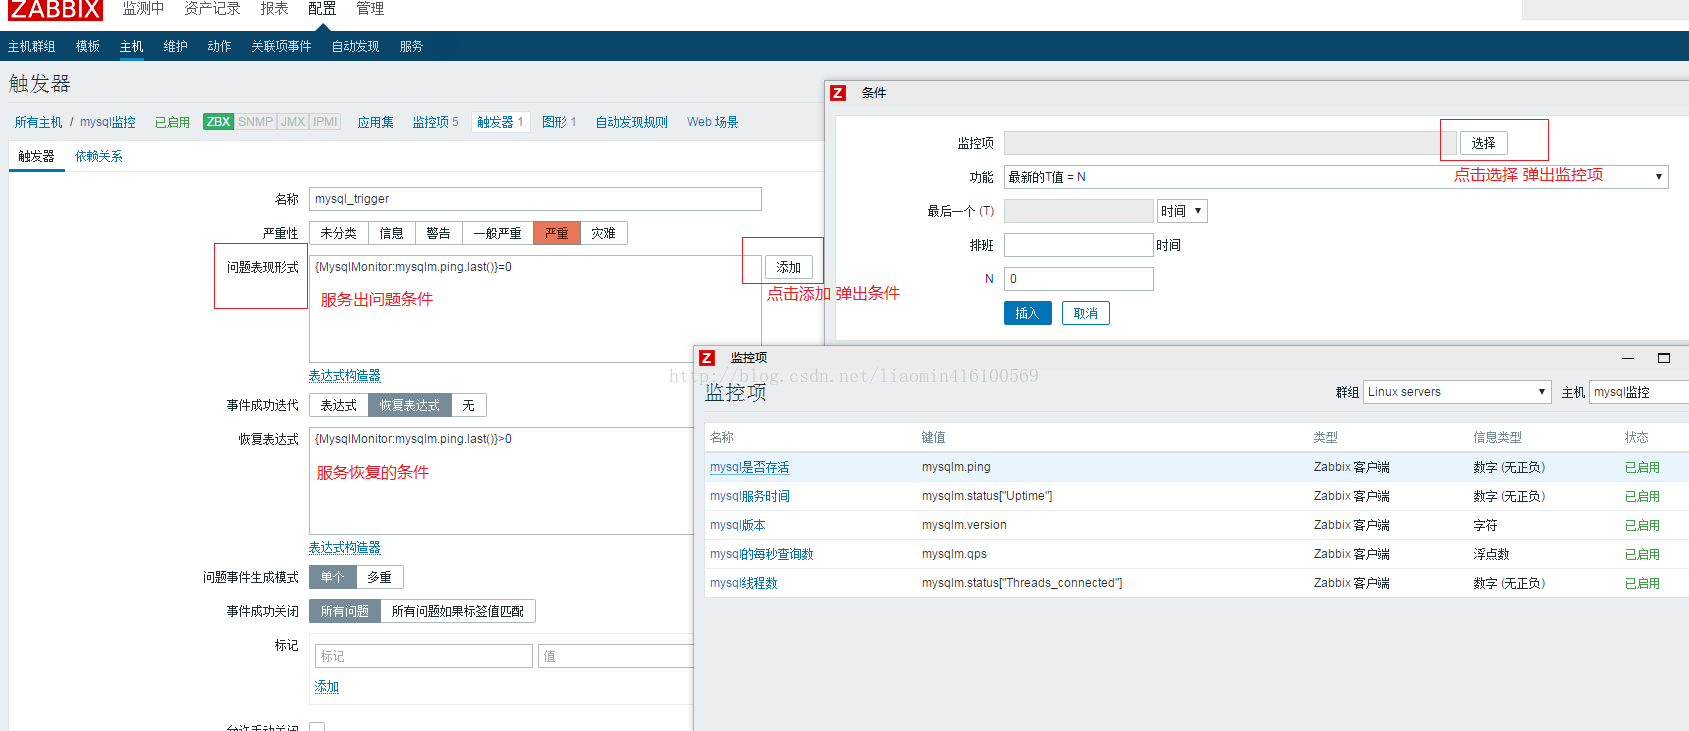
Task: Go to 关联项事件 submenu
Action: 282,47
